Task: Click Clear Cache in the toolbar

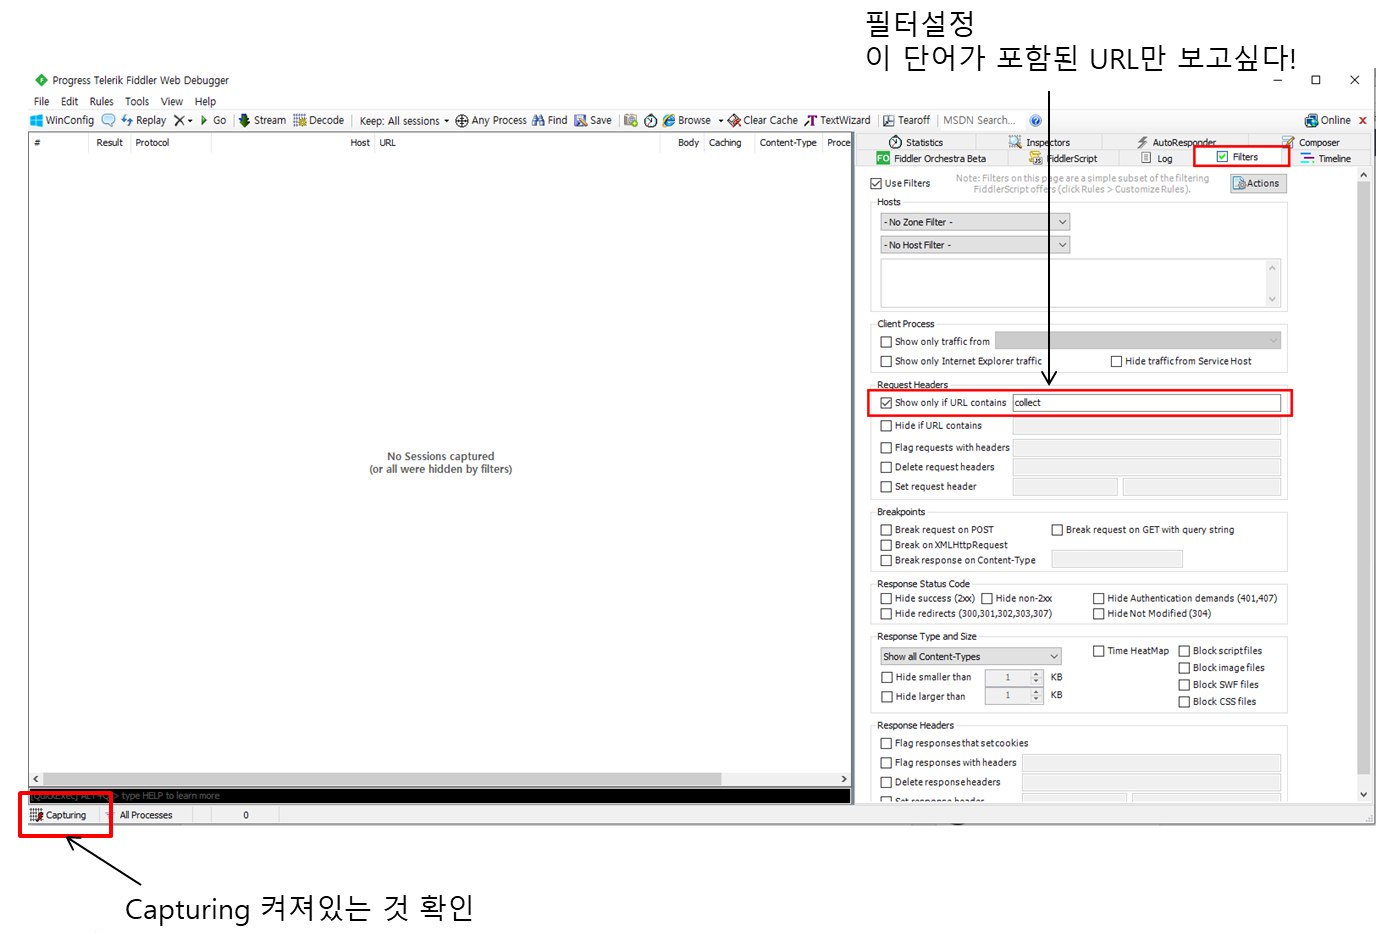Action: point(763,120)
